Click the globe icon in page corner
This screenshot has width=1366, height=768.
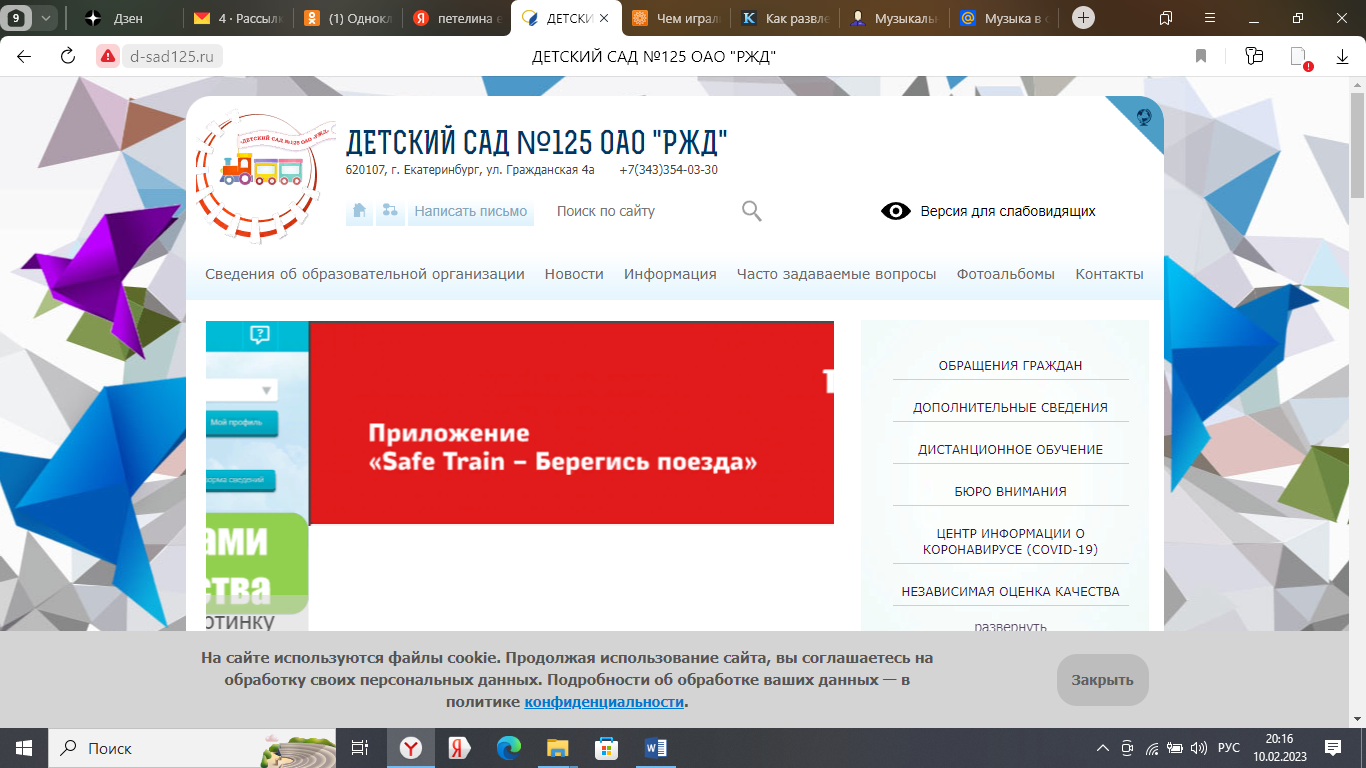[1144, 117]
